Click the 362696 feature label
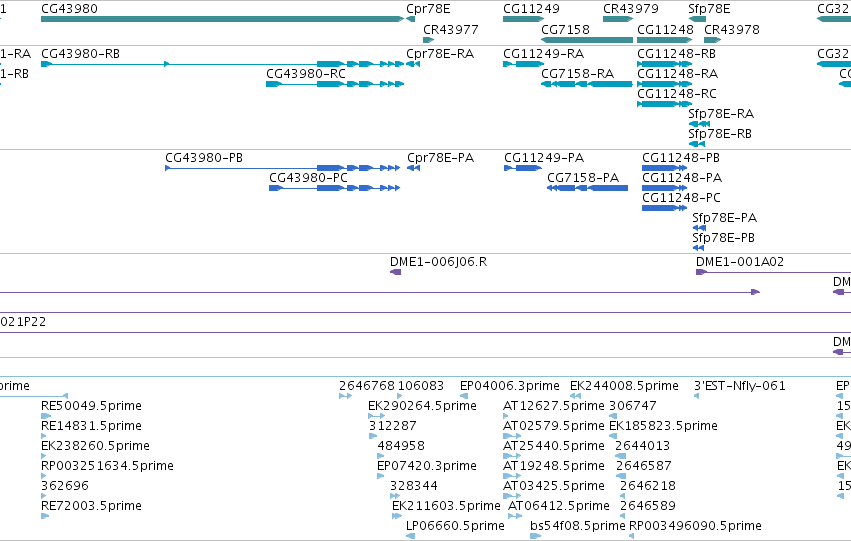 pyautogui.click(x=65, y=486)
